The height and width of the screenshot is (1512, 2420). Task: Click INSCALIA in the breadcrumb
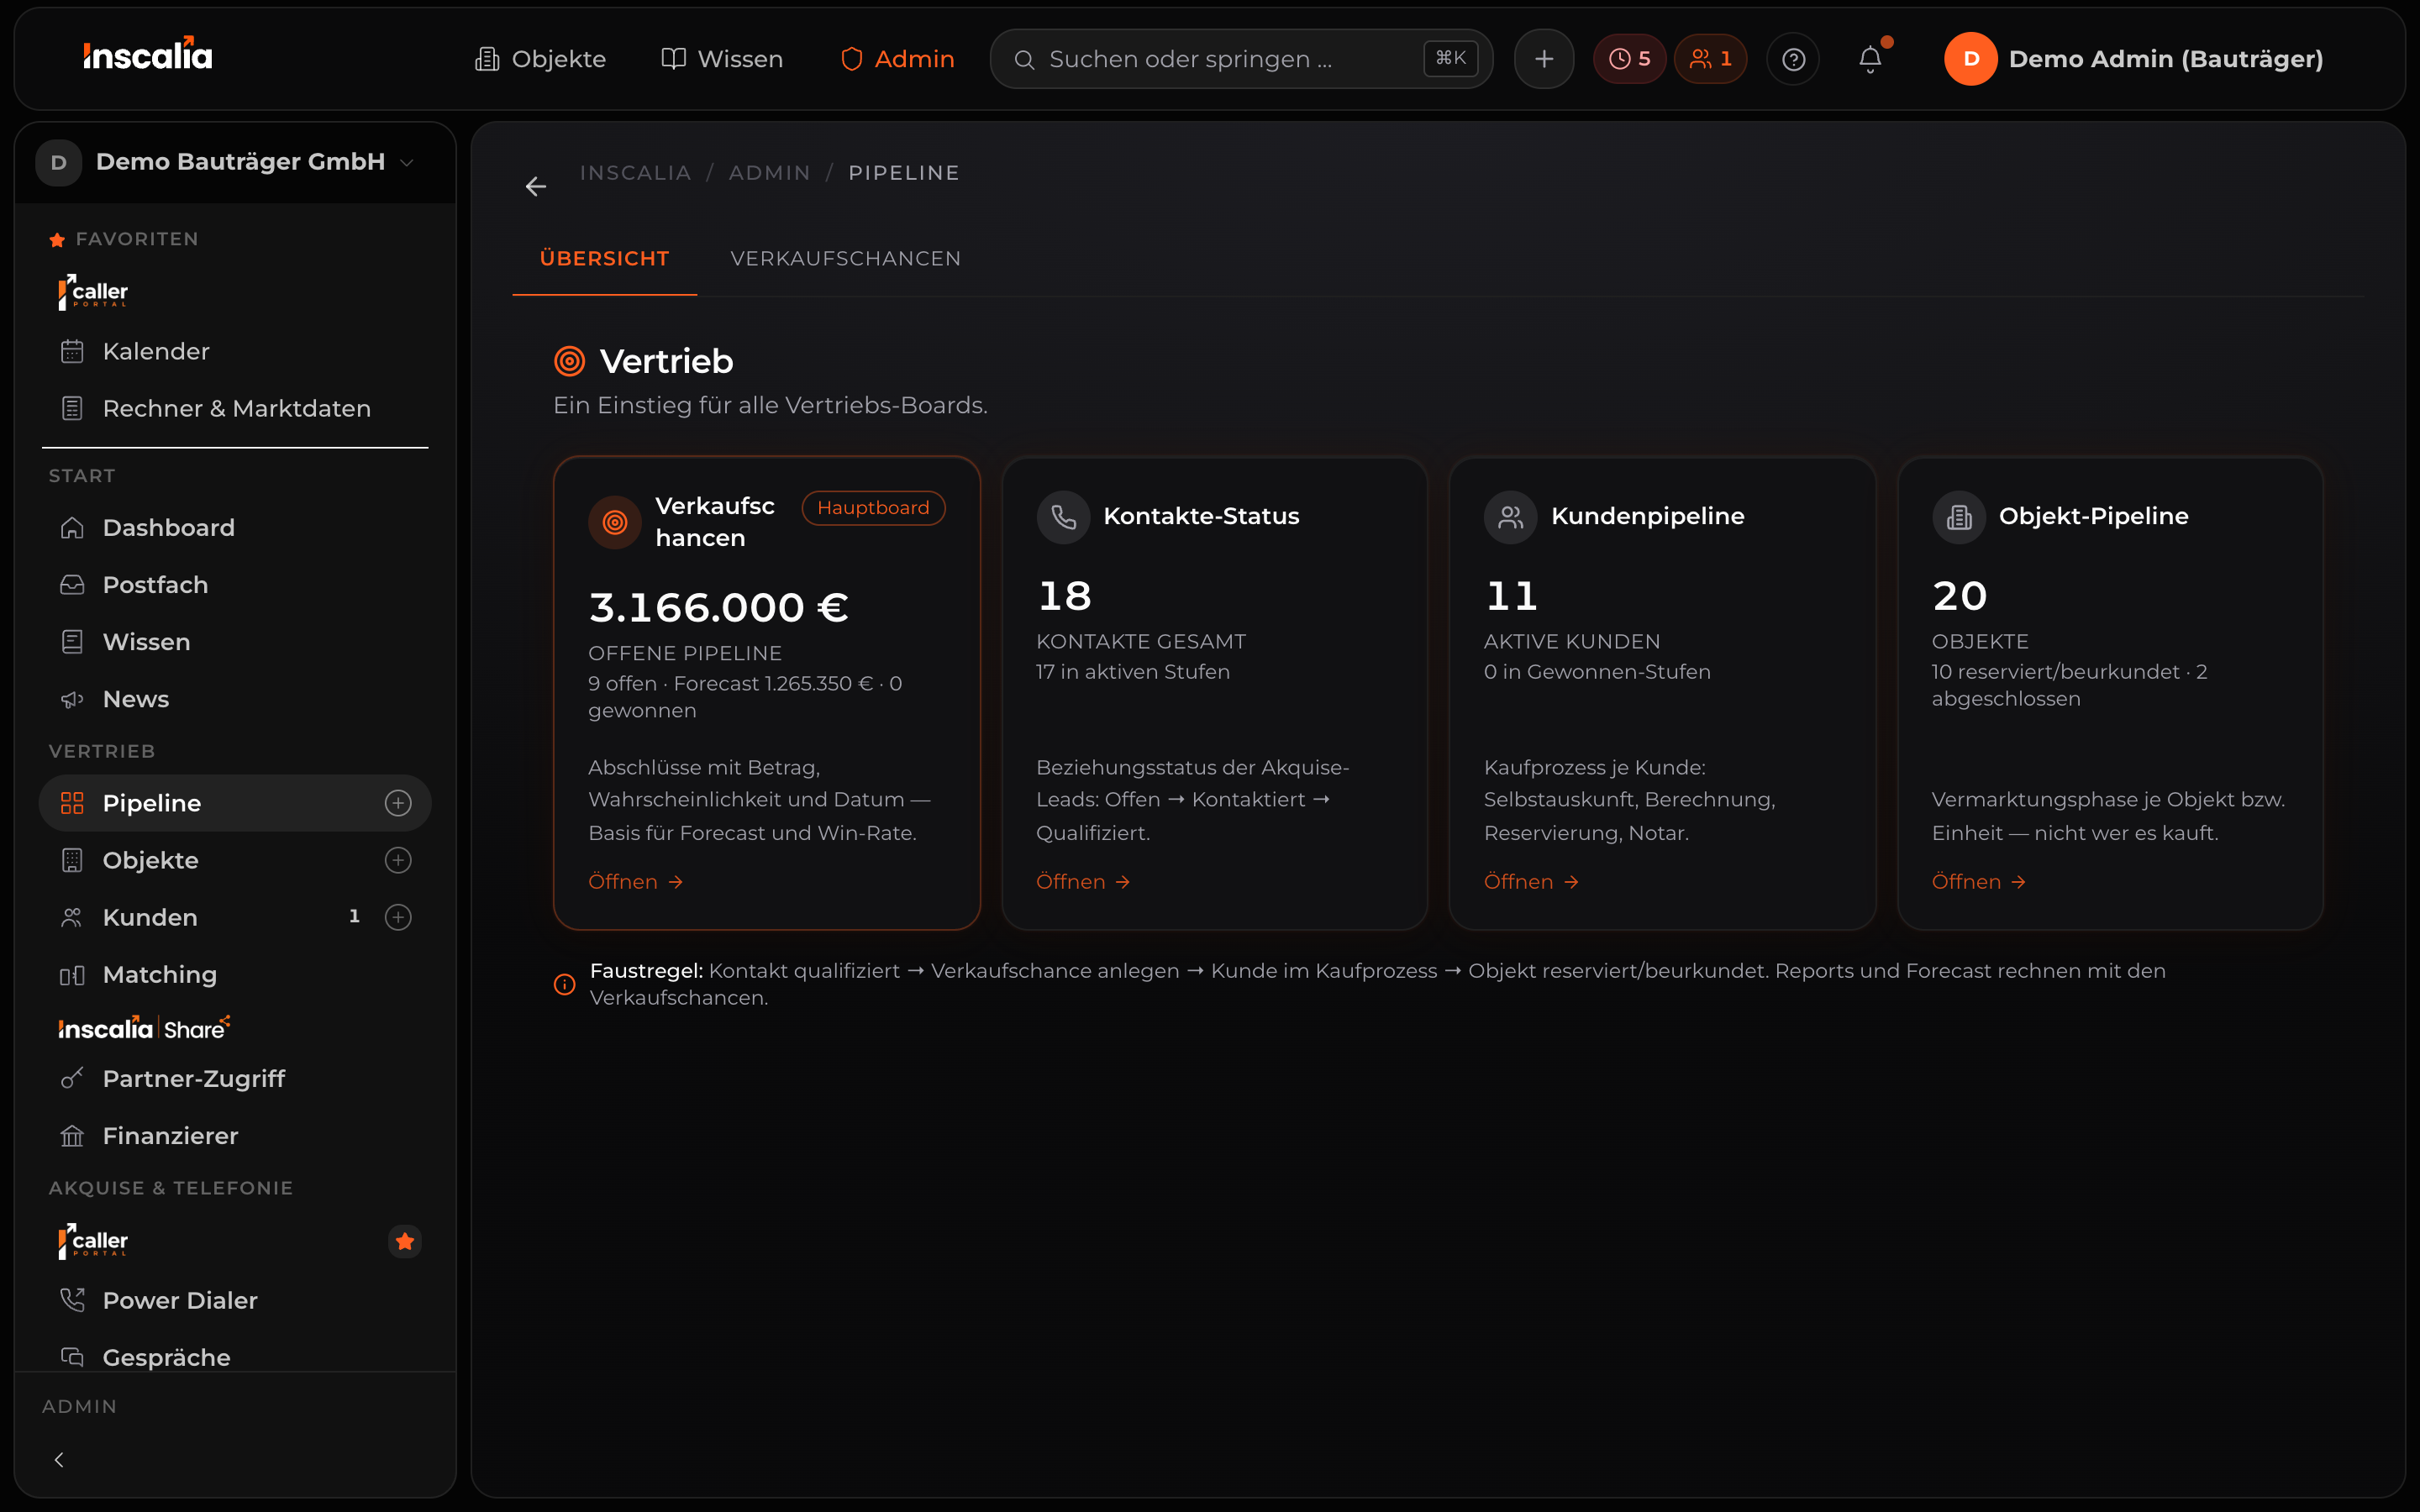click(x=635, y=173)
